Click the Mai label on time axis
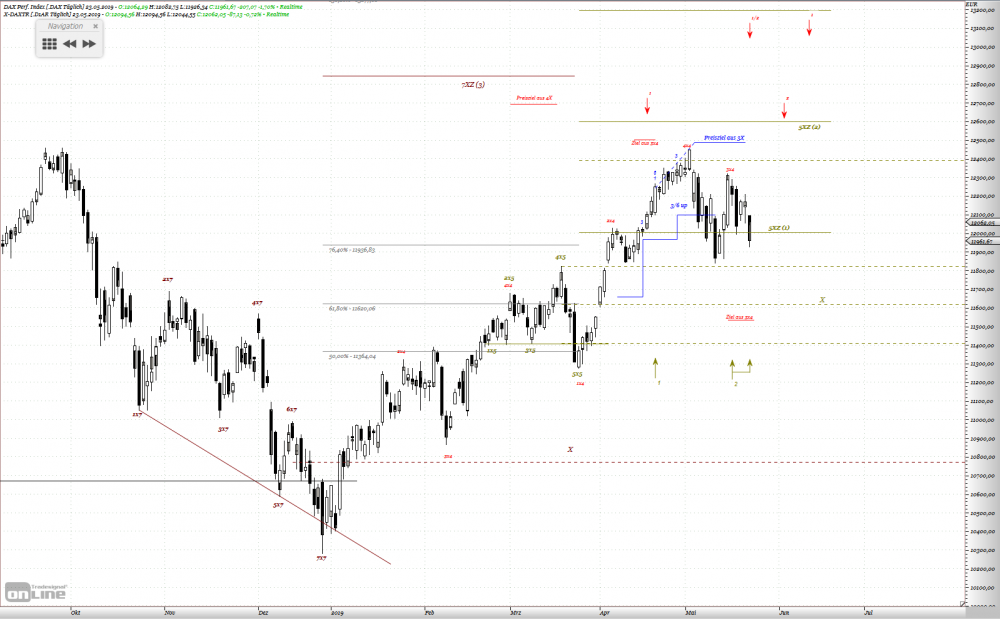This screenshot has height=619, width=1000. [x=691, y=613]
